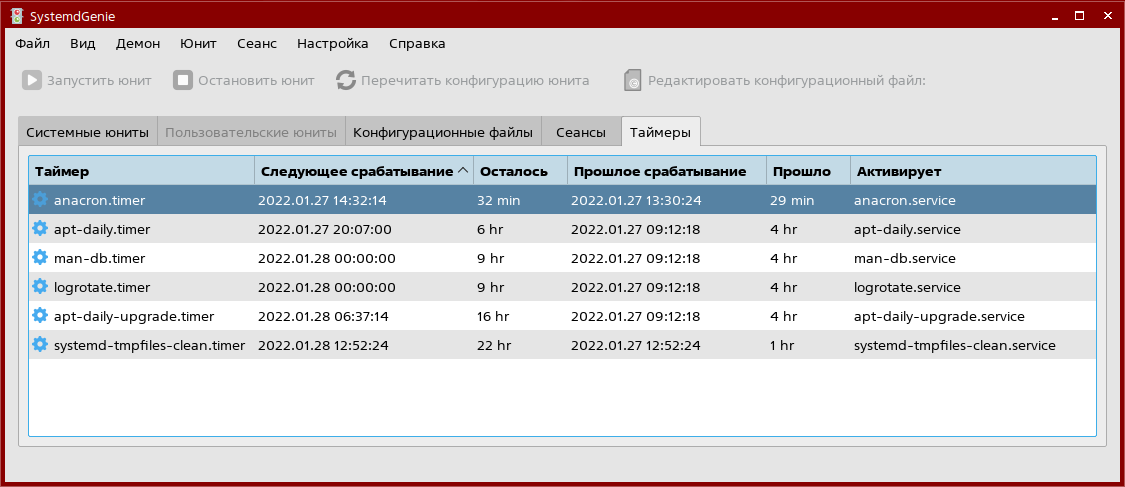
Task: Click the Запустить юнит play icon
Action: point(32,80)
